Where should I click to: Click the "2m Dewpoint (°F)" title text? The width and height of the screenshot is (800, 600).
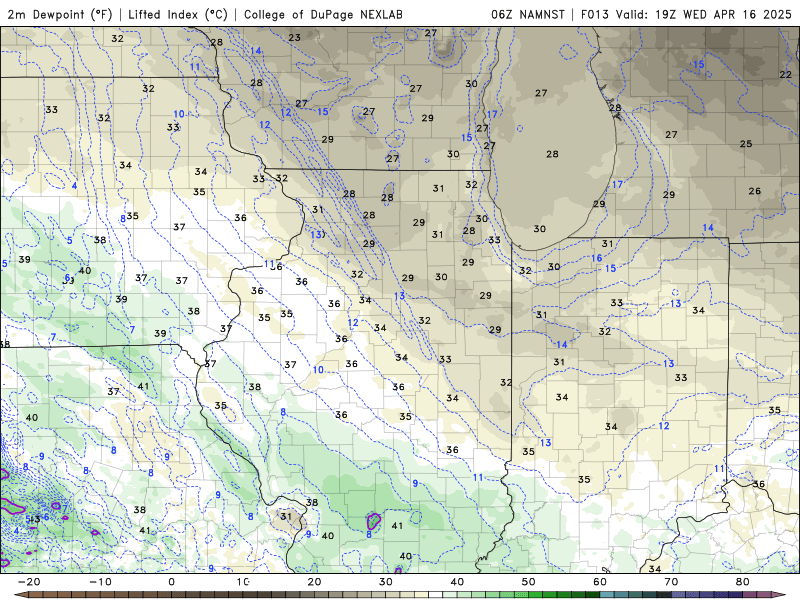click(59, 14)
